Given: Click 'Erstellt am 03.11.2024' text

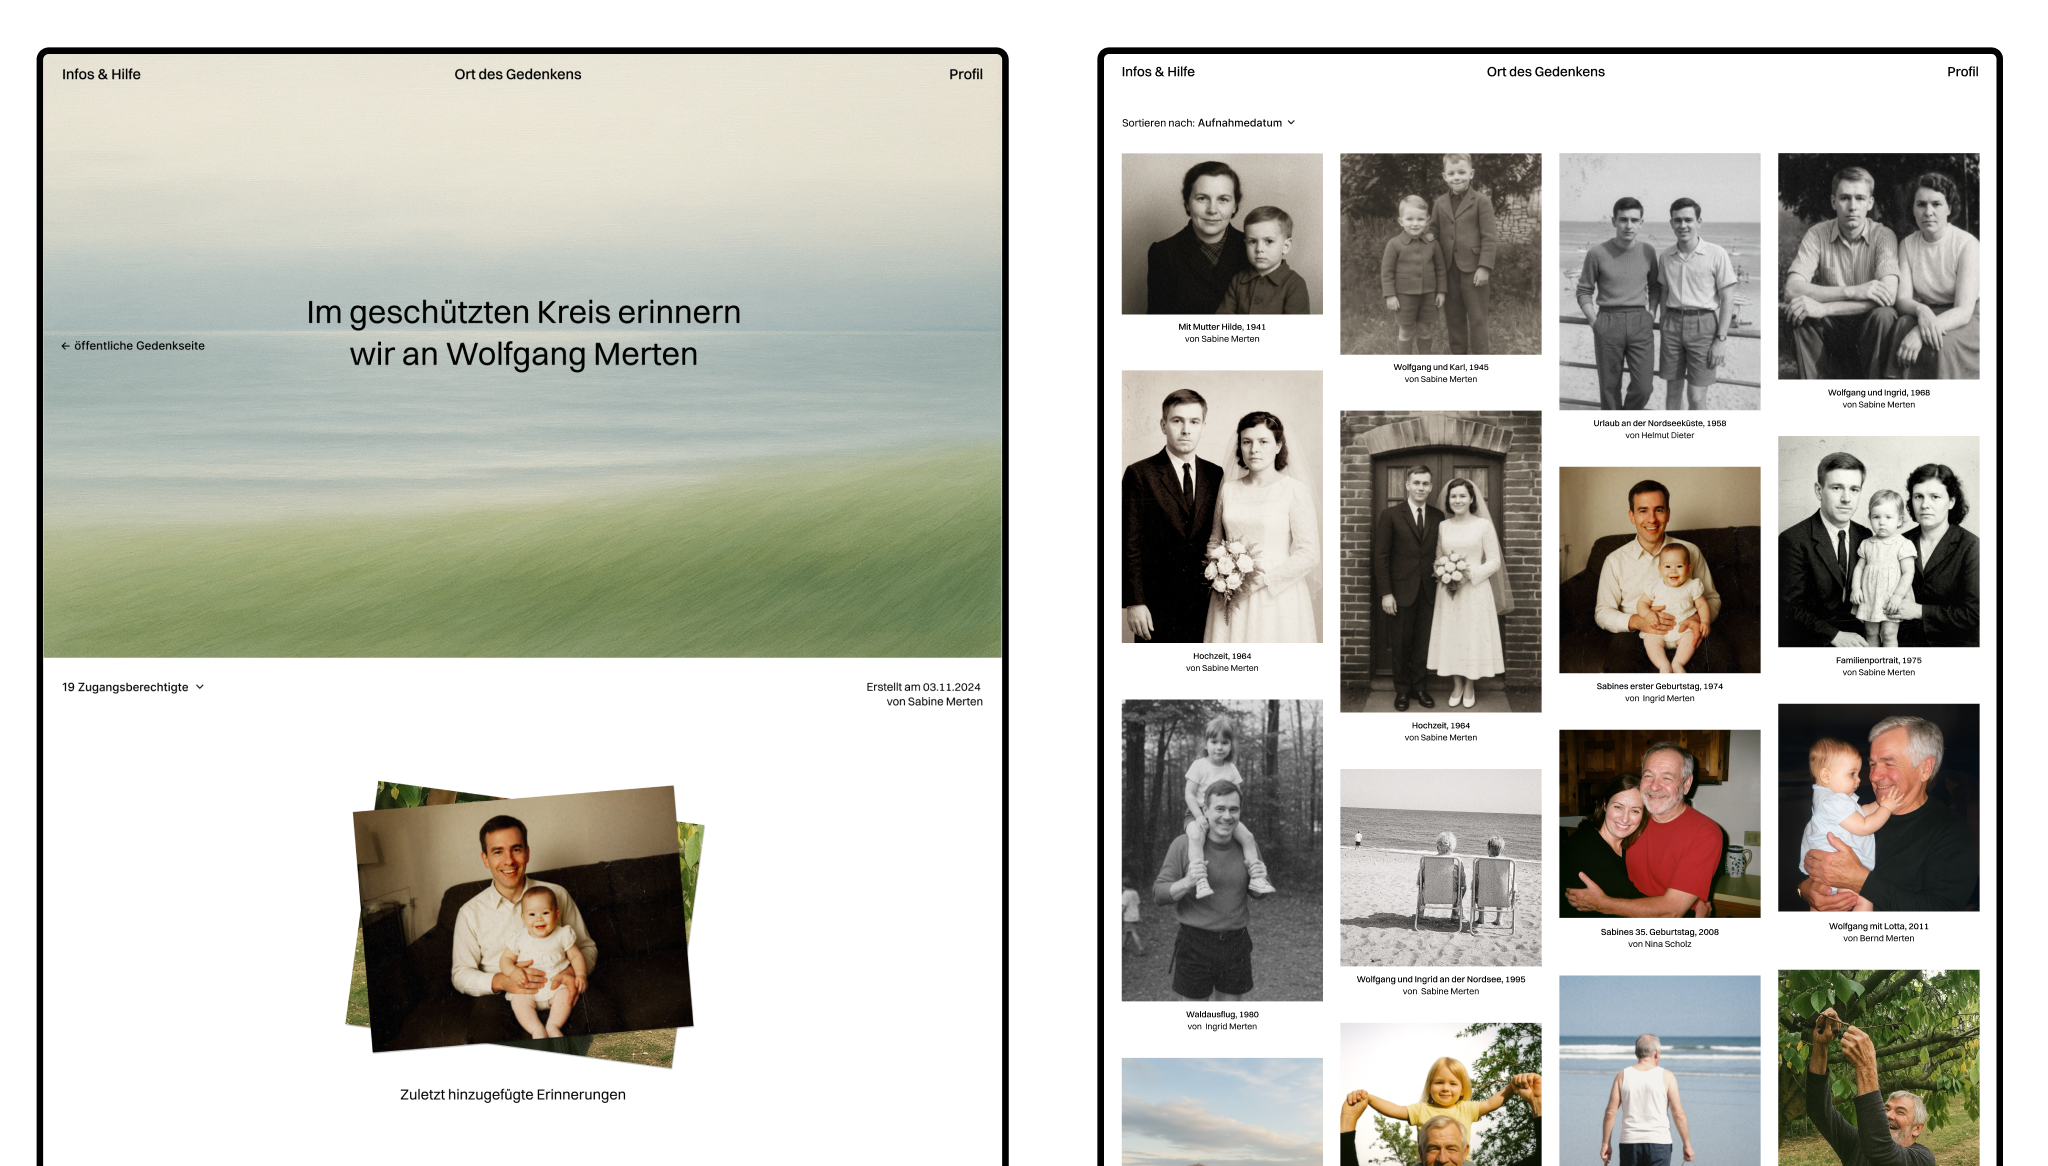Looking at the screenshot, I should point(923,687).
